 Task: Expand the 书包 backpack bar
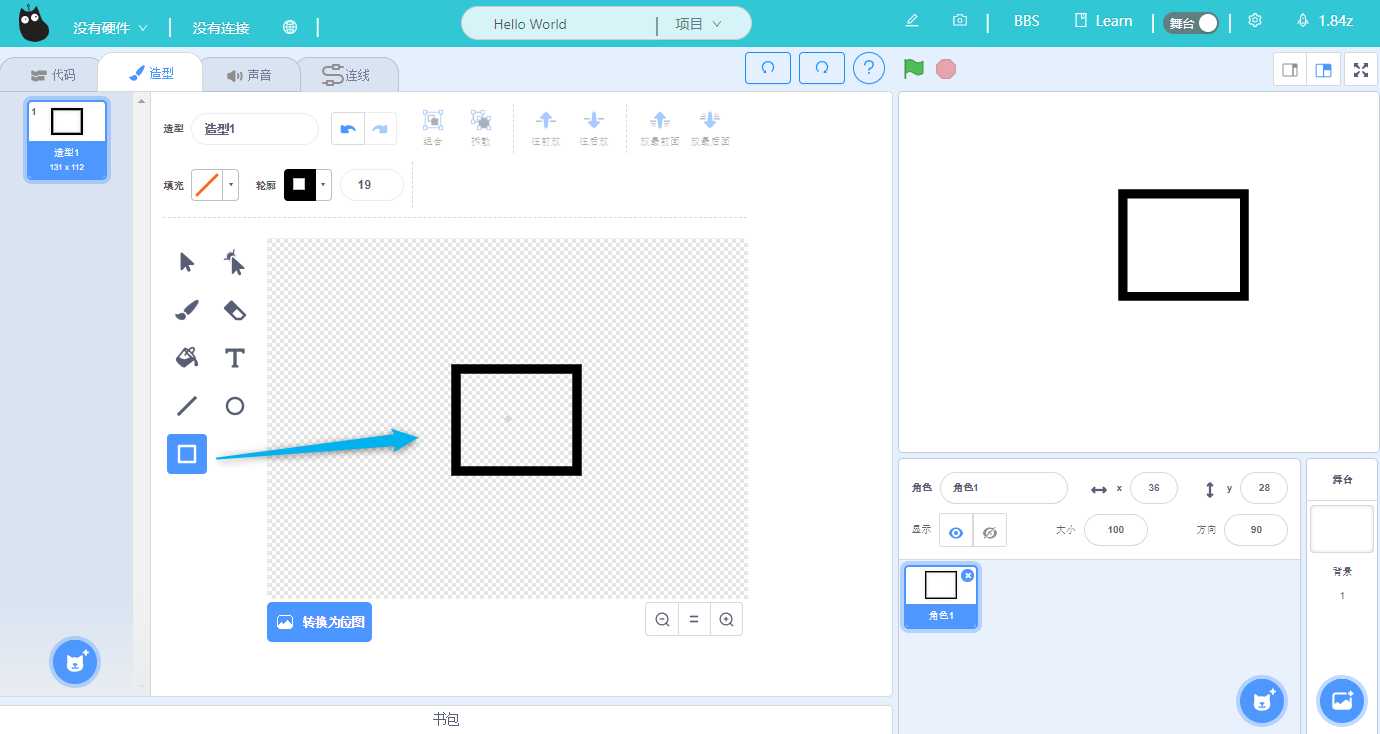tap(446, 719)
